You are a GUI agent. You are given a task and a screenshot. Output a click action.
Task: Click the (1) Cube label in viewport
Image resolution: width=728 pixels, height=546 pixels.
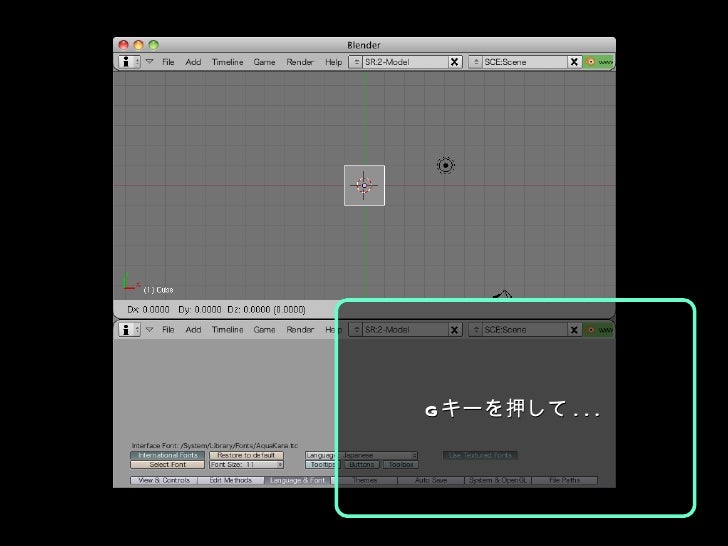[158, 290]
